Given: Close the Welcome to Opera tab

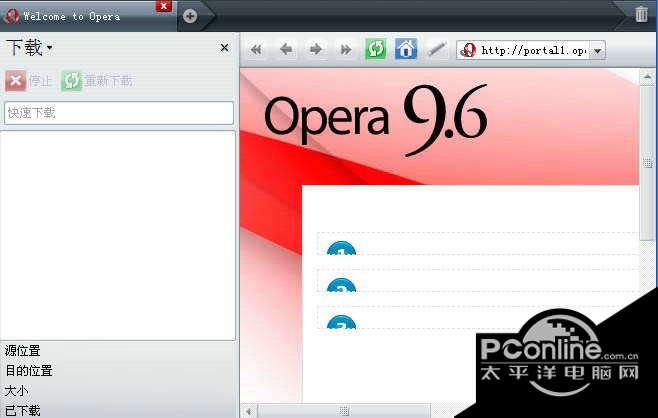Looking at the screenshot, I should coord(164,6).
